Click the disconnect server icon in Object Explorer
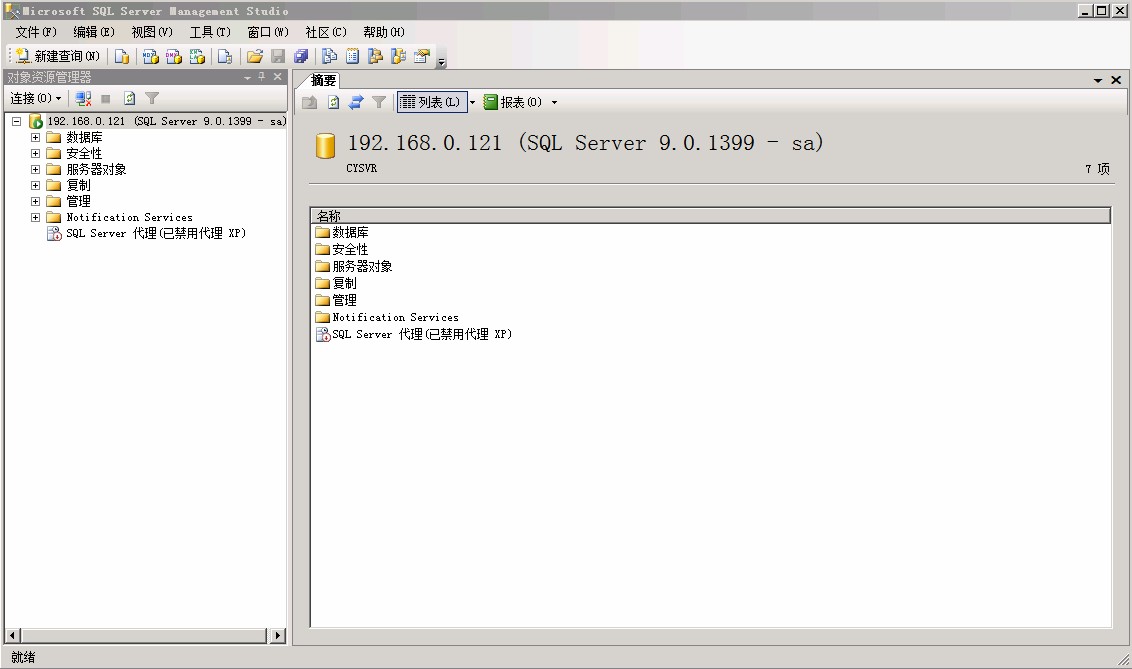 (84, 98)
